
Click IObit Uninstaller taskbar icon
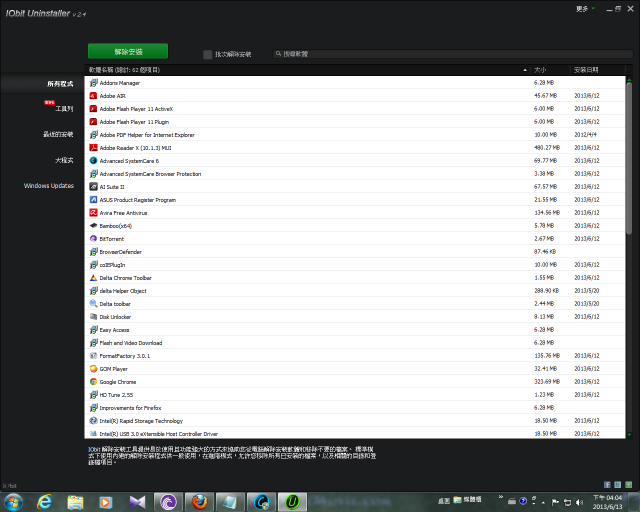pyautogui.click(x=292, y=502)
